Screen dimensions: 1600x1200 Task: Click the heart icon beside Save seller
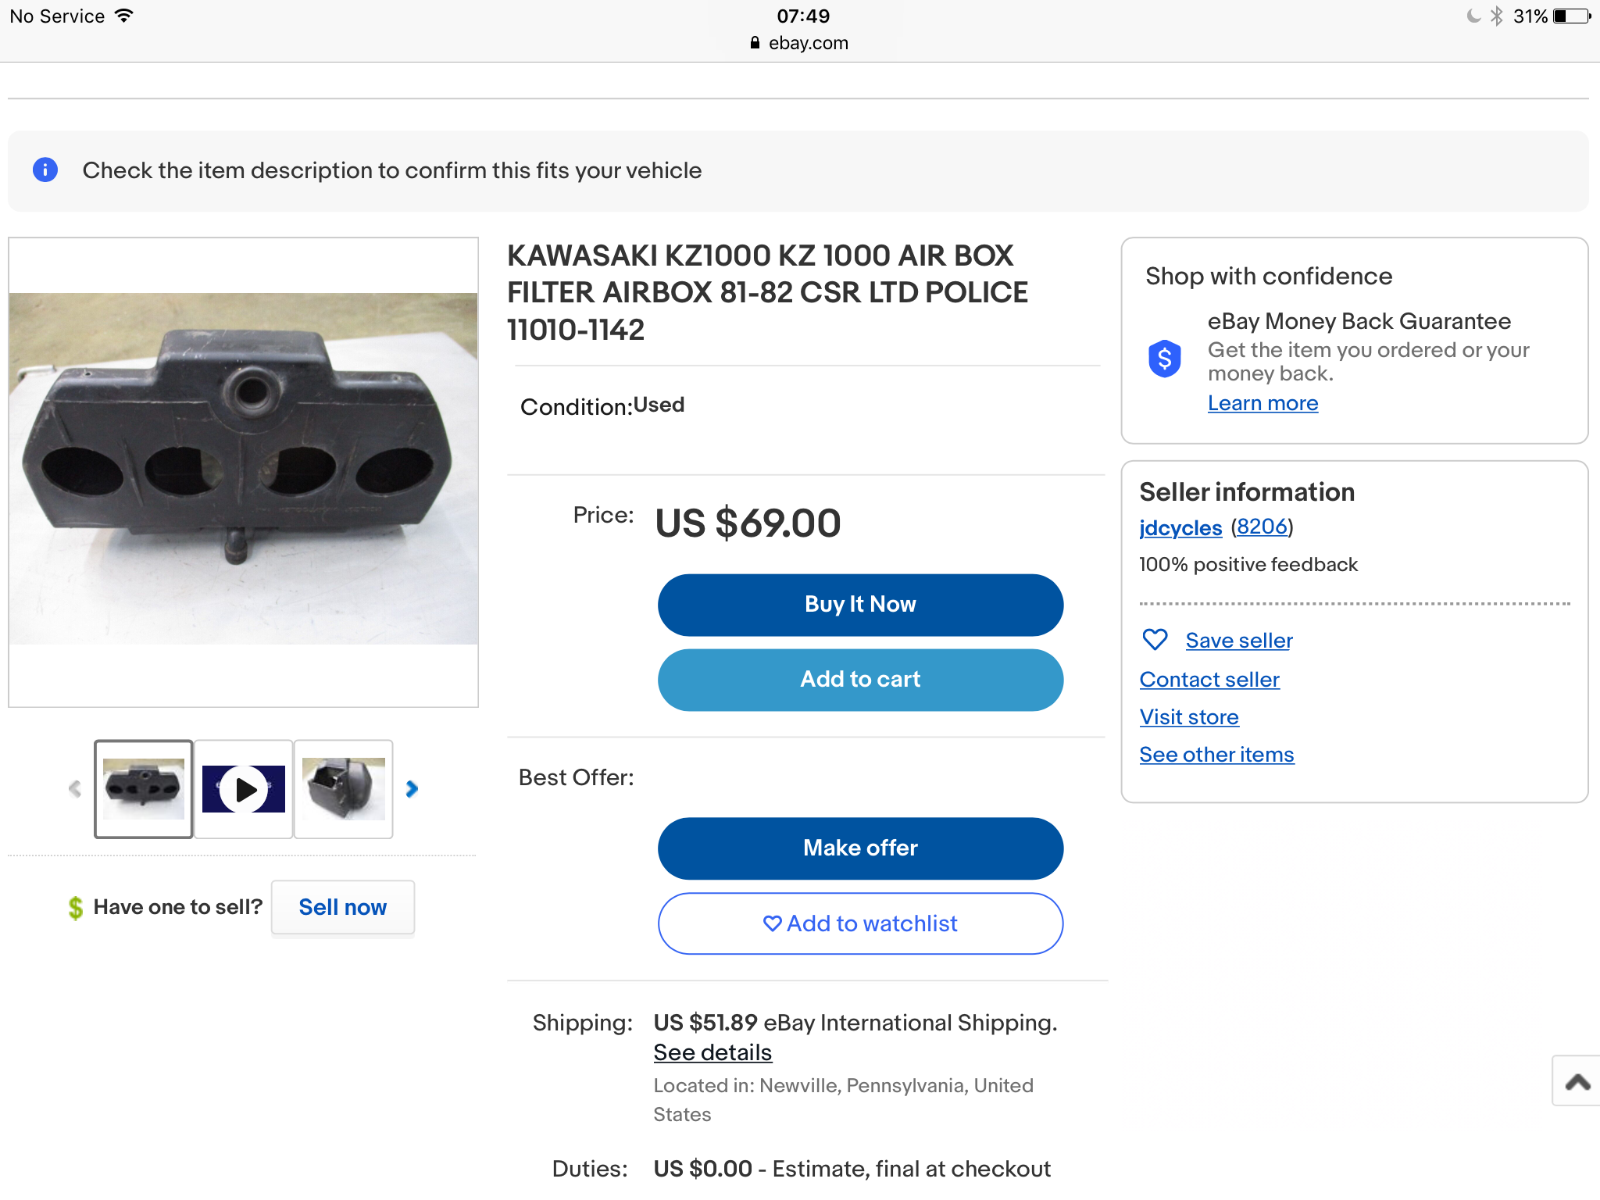1155,639
